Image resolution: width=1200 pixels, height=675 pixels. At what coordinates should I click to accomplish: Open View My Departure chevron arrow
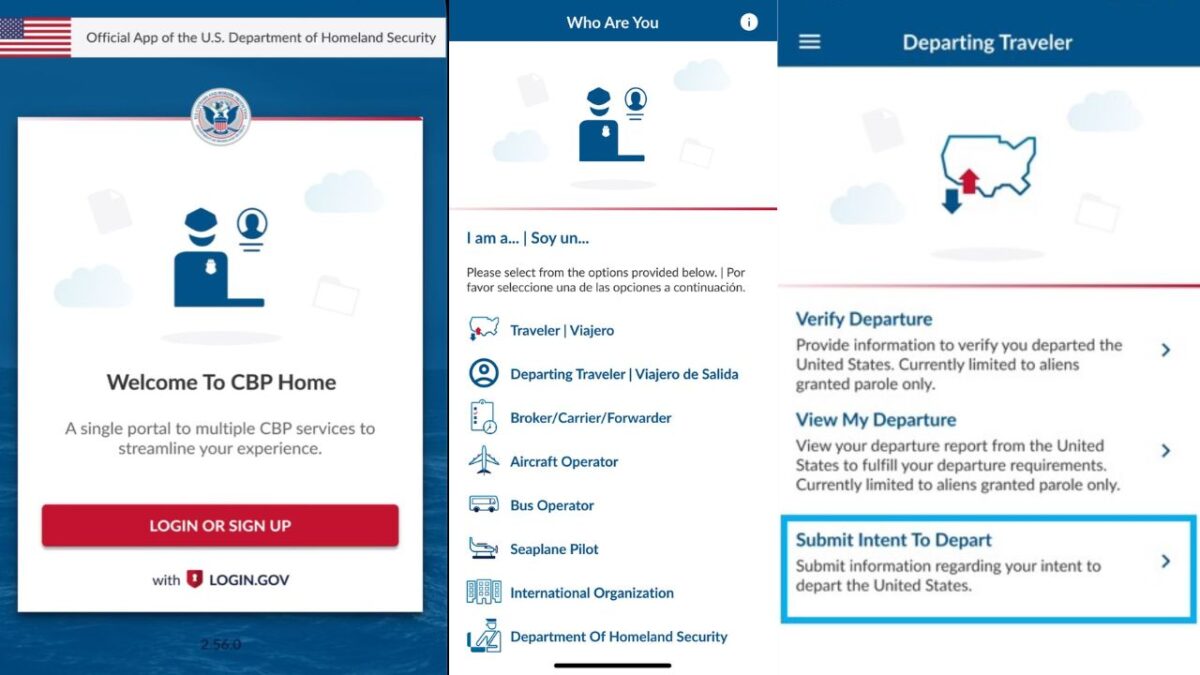tap(1165, 451)
